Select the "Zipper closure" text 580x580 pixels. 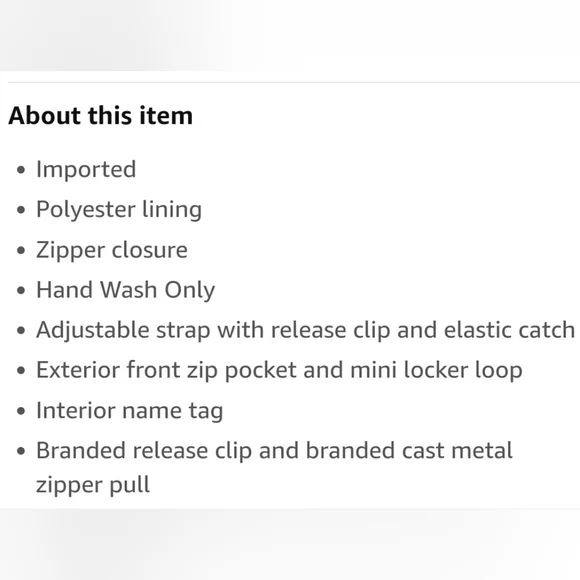(112, 250)
